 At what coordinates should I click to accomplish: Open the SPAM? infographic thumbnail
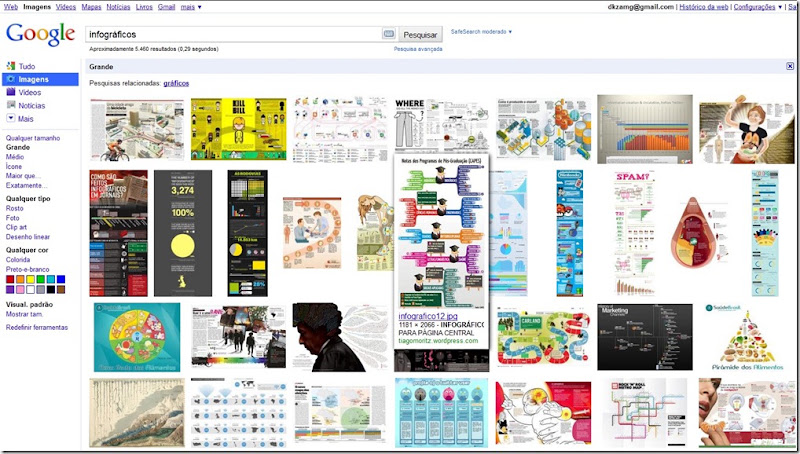[x=635, y=233]
